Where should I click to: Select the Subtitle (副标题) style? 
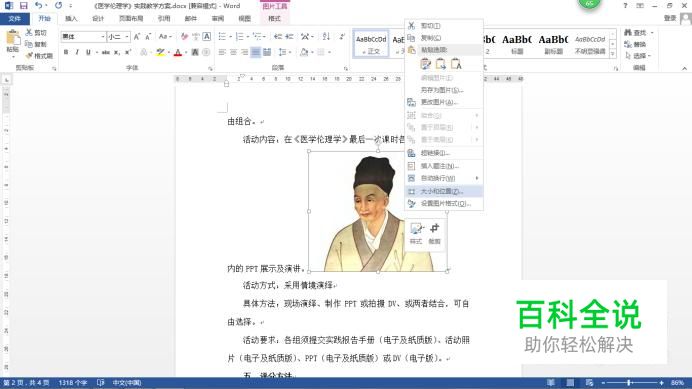pyautogui.click(x=553, y=44)
